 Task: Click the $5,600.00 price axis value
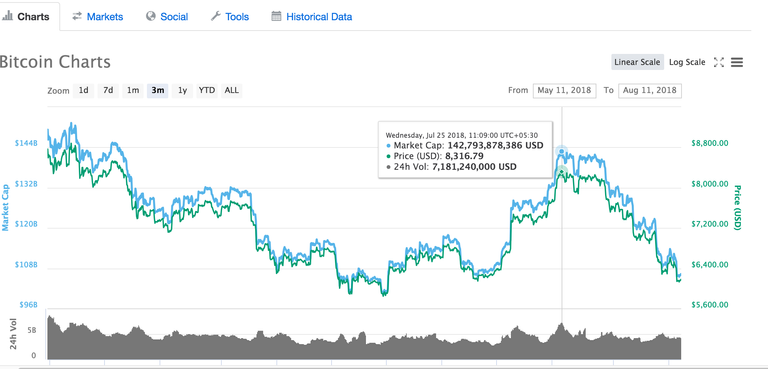point(710,305)
